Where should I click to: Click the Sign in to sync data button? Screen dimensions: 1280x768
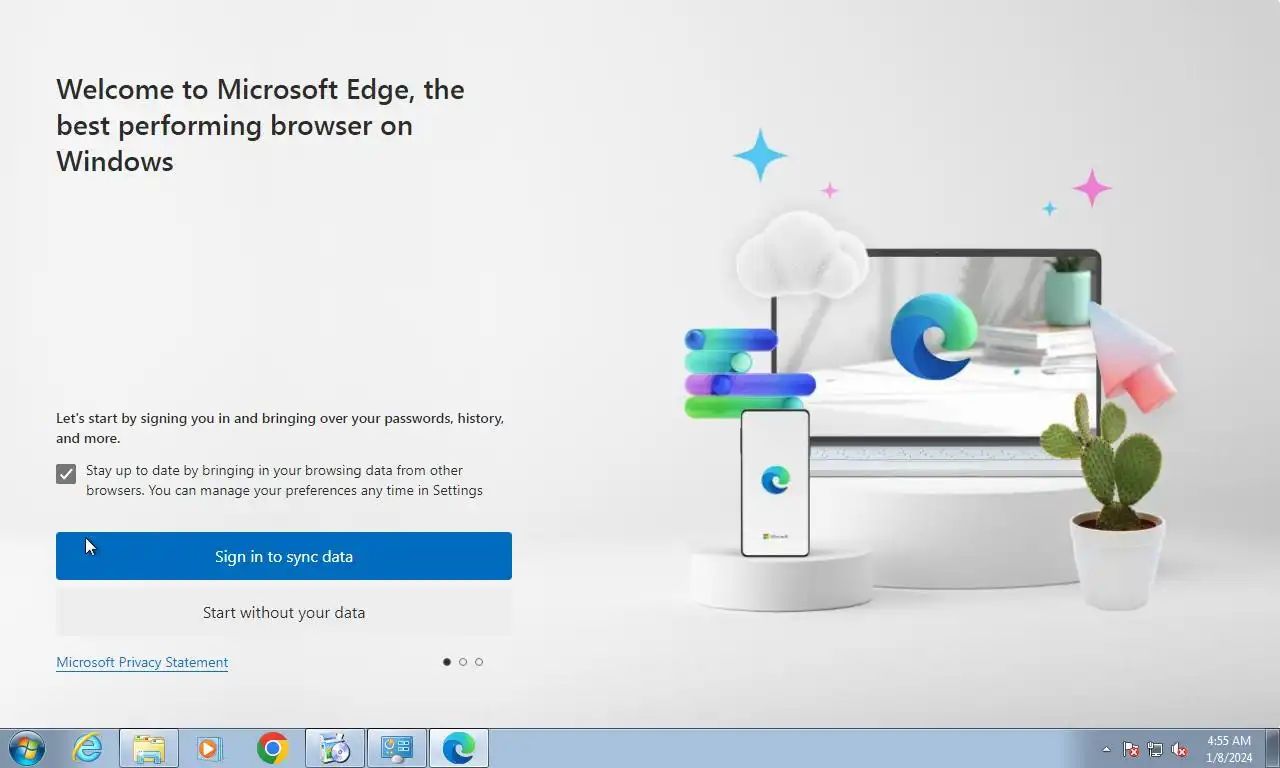click(x=284, y=556)
